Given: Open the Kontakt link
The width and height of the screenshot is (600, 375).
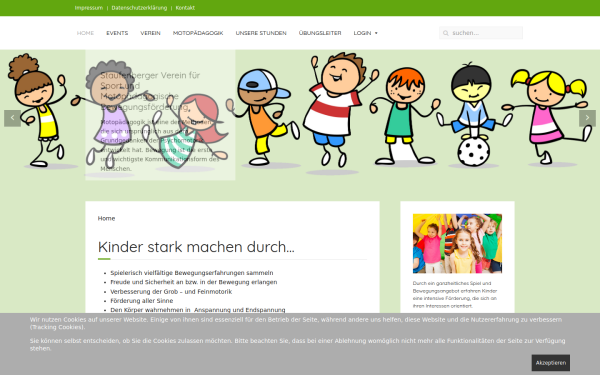Looking at the screenshot, I should click(x=185, y=8).
